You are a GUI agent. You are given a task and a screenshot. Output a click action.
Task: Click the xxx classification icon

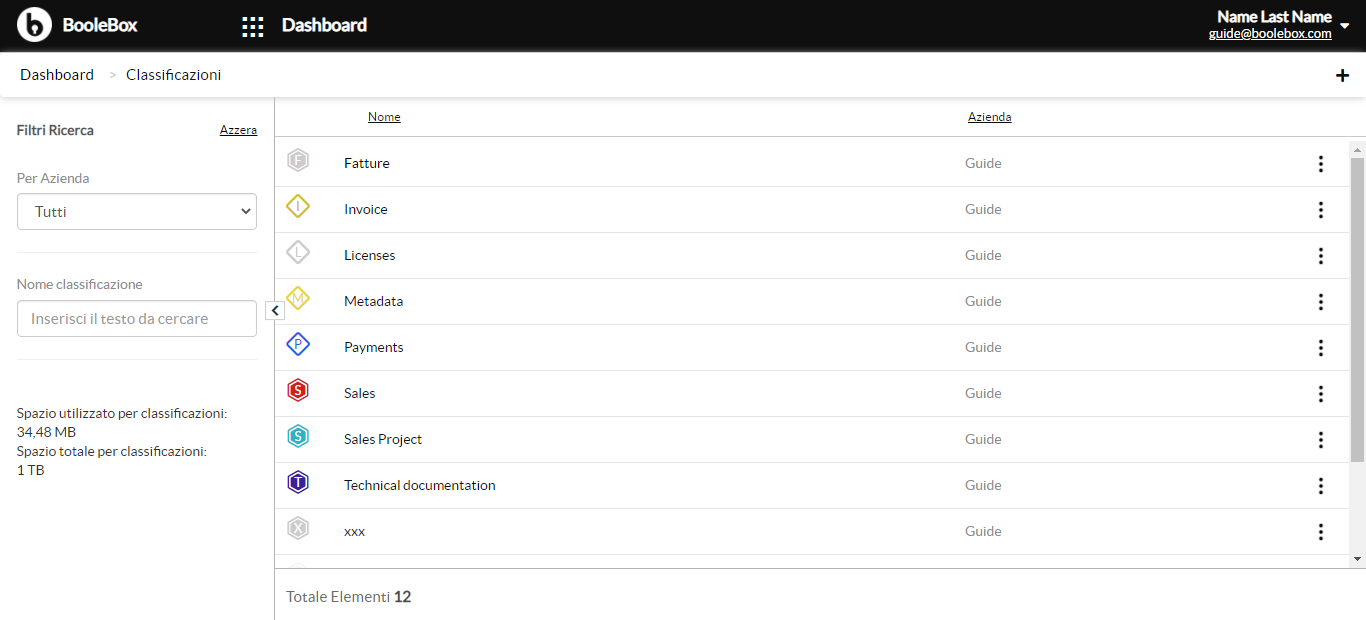point(297,529)
